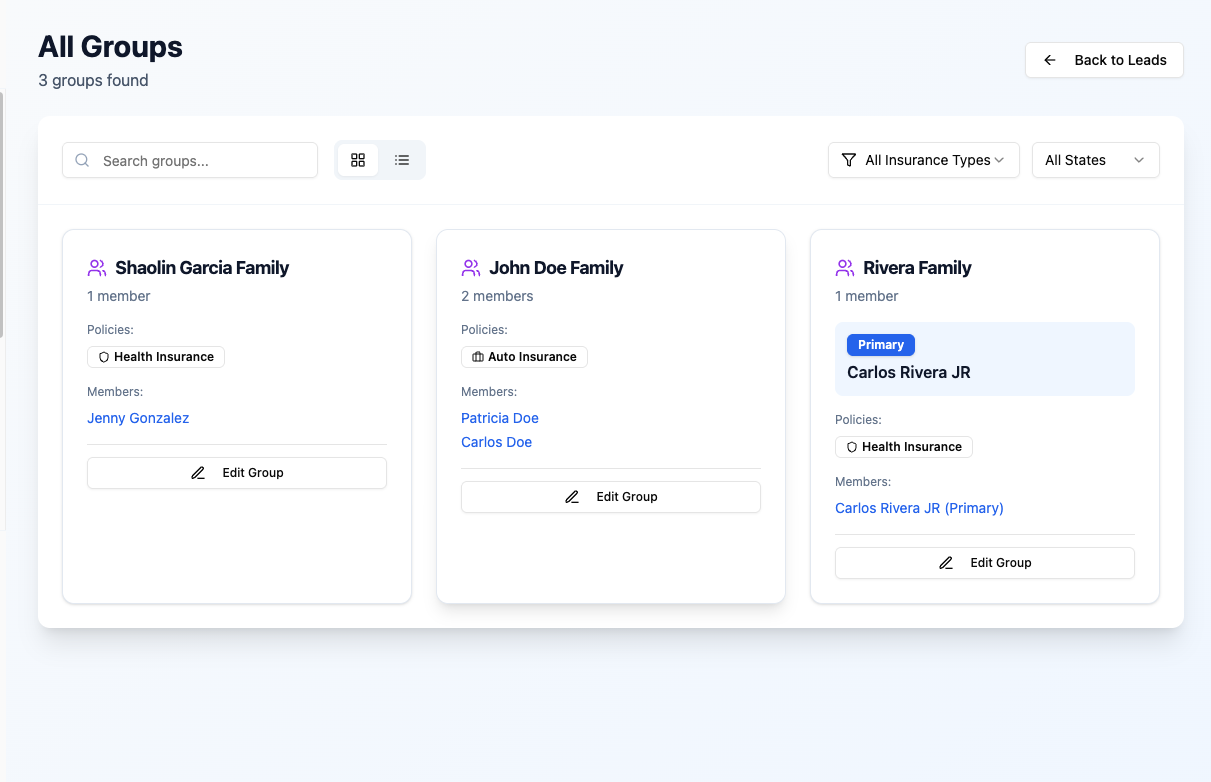Switch to list view layout

pyautogui.click(x=402, y=160)
